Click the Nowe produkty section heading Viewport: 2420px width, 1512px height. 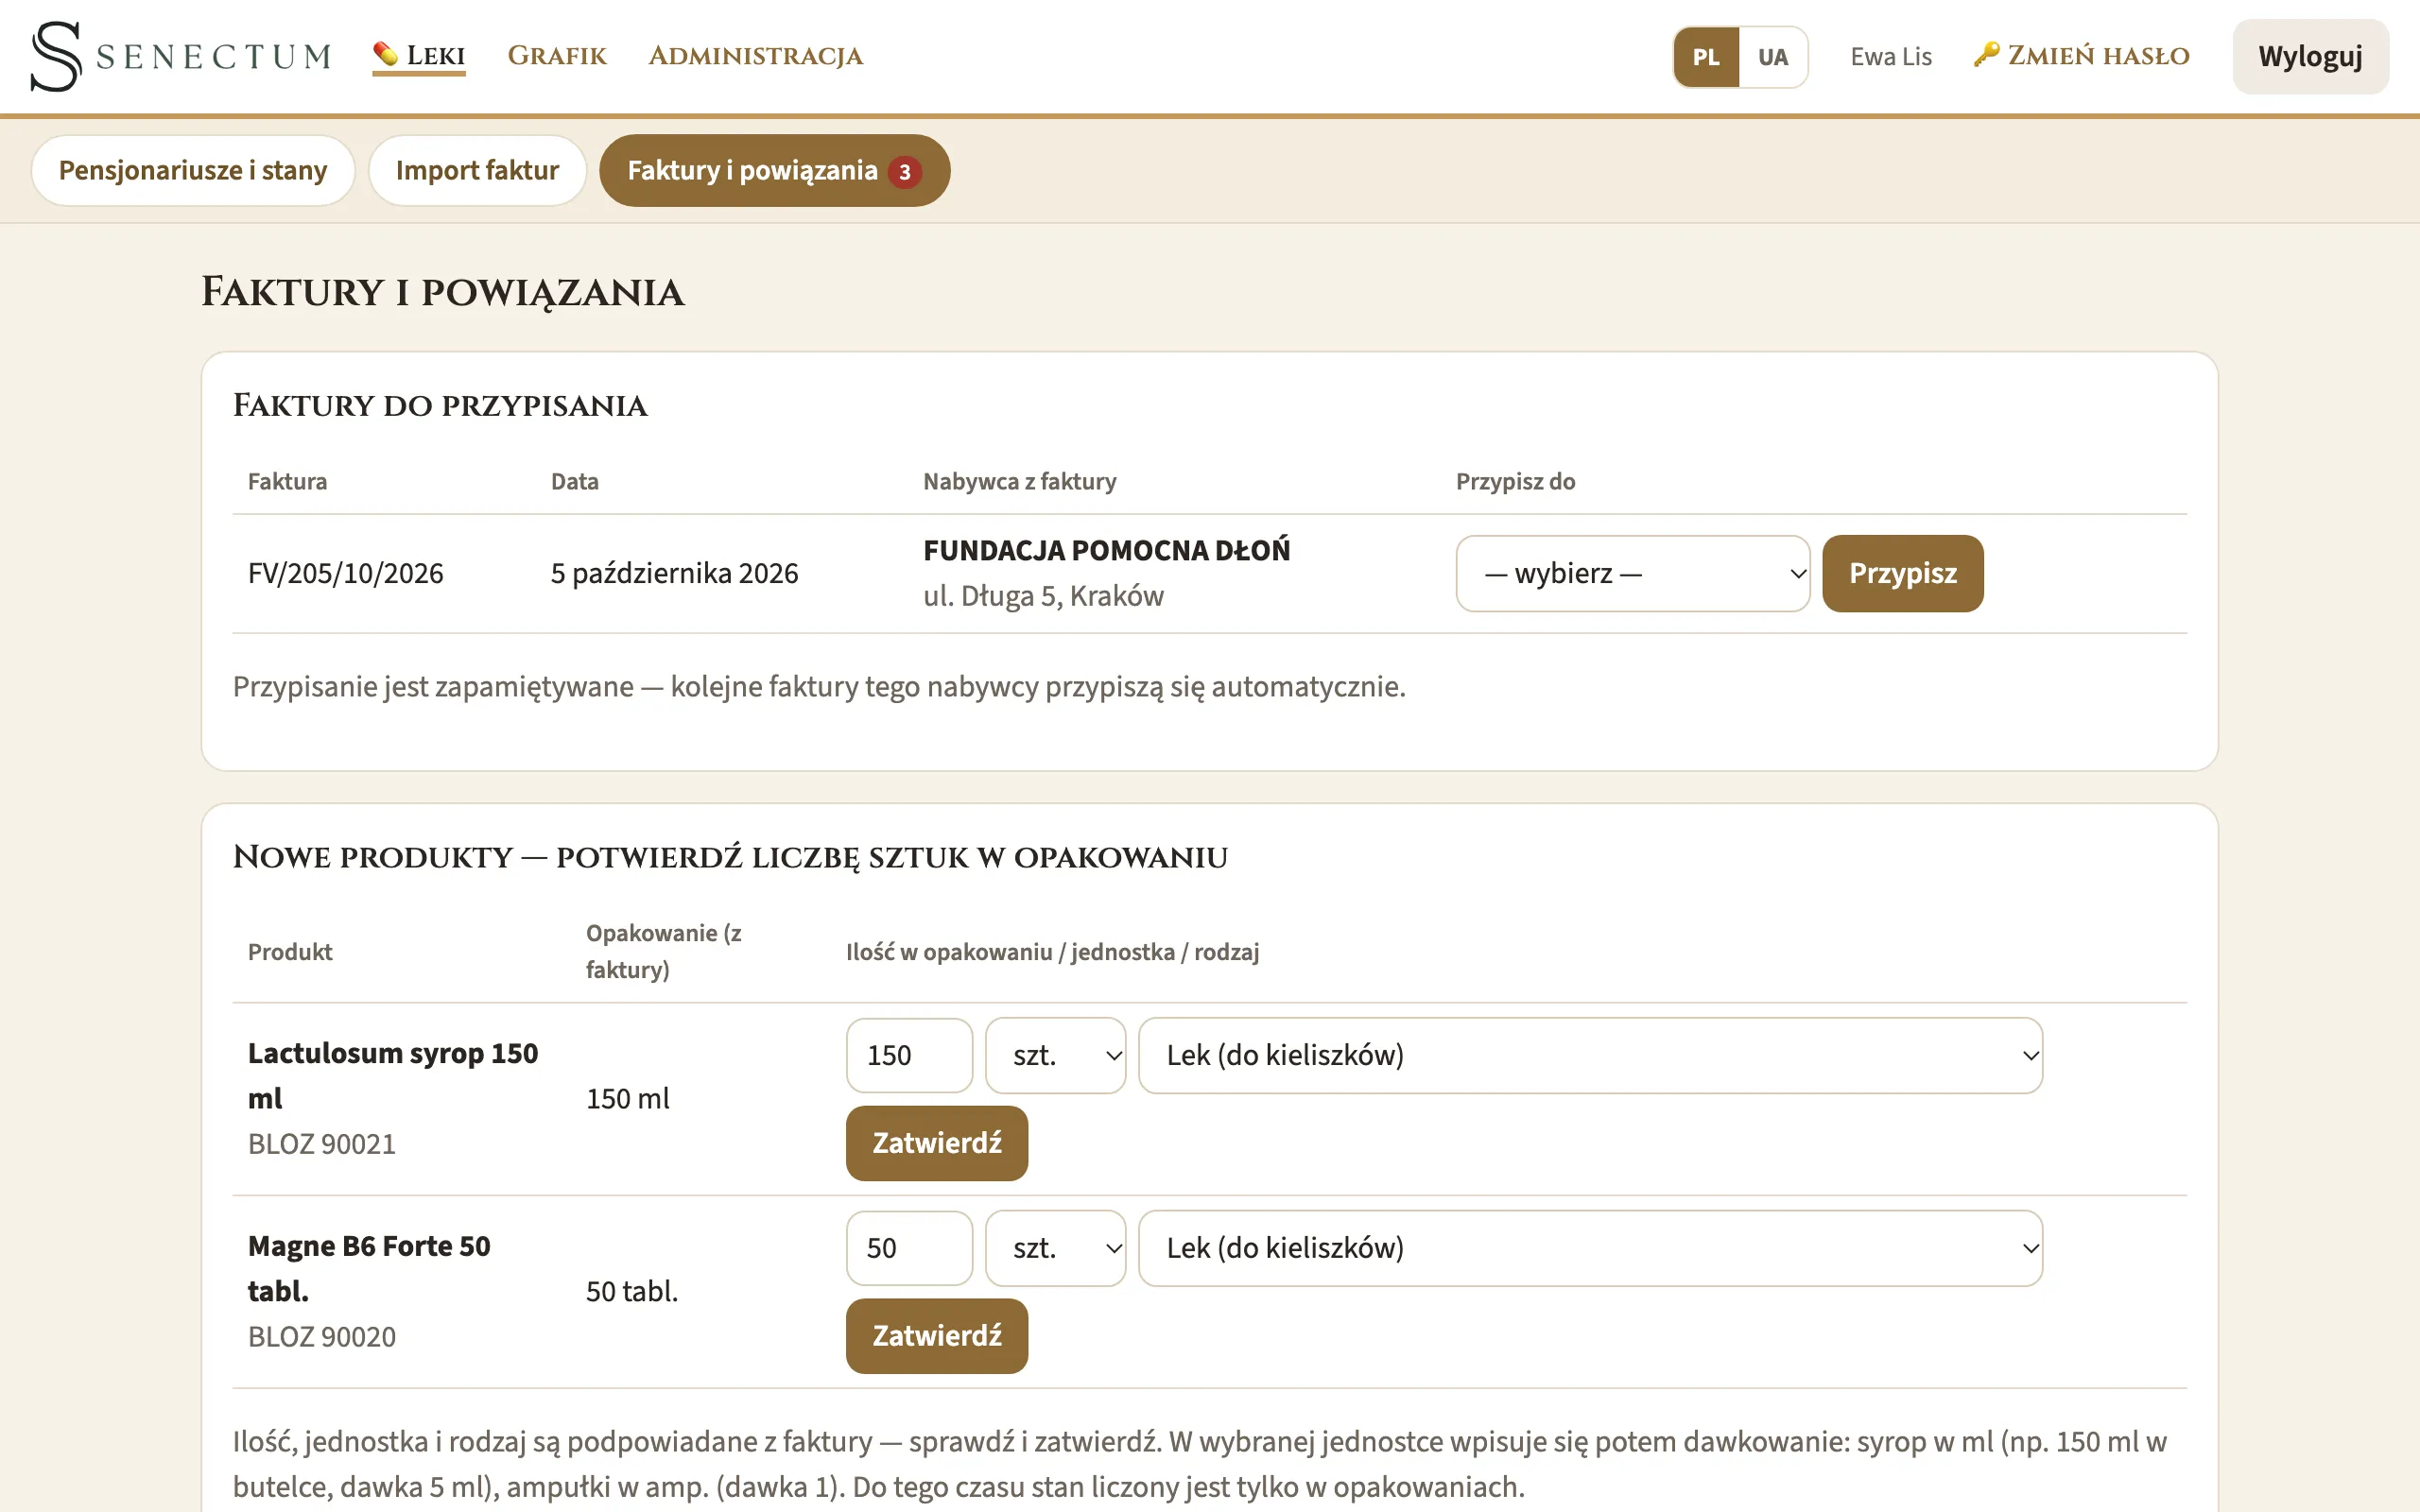tap(730, 858)
